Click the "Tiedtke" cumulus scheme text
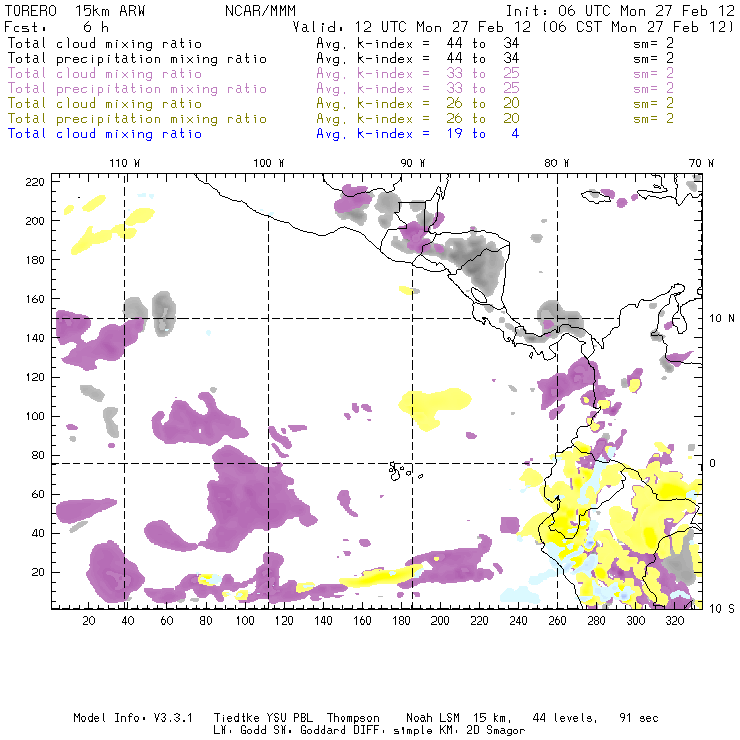The height and width of the screenshot is (740, 740). pyautogui.click(x=236, y=718)
